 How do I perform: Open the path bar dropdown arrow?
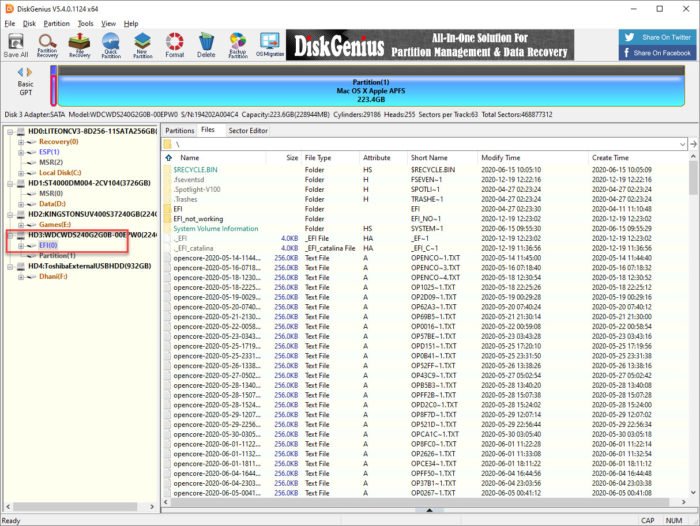(x=682, y=144)
